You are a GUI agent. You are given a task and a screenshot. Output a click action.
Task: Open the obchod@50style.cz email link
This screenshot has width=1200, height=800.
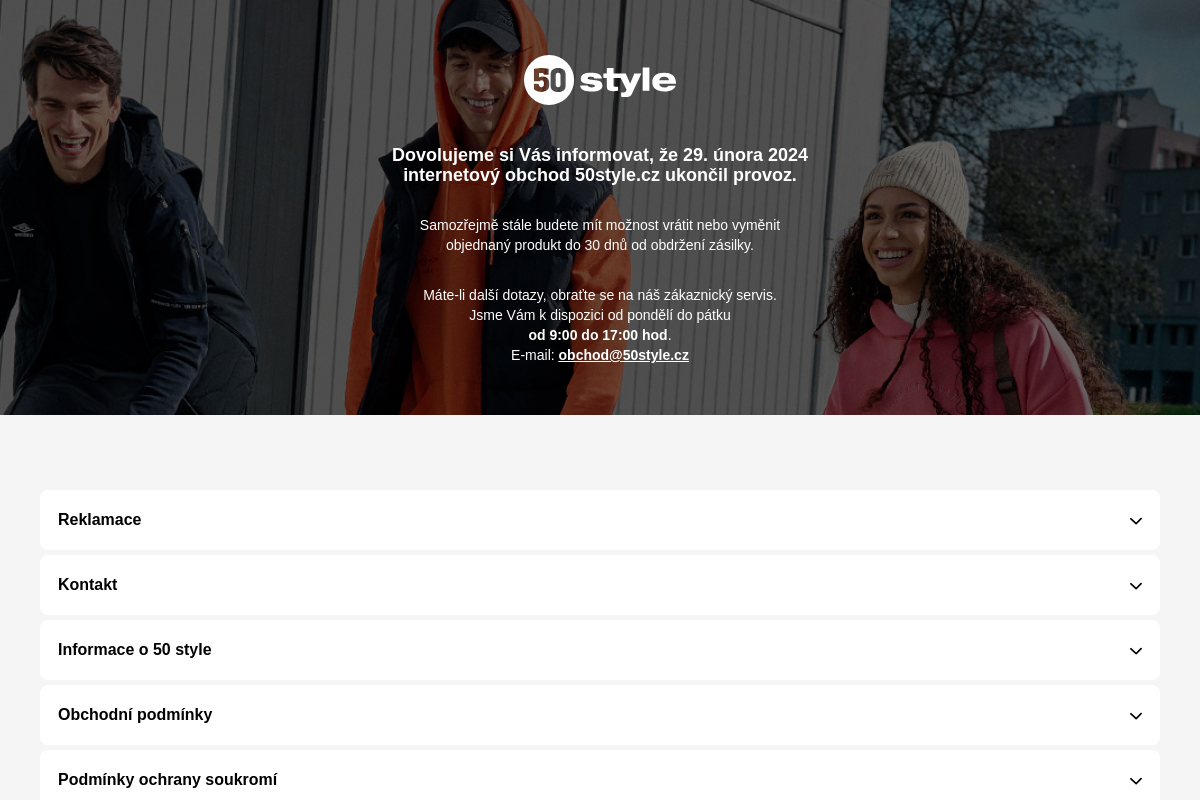point(623,355)
